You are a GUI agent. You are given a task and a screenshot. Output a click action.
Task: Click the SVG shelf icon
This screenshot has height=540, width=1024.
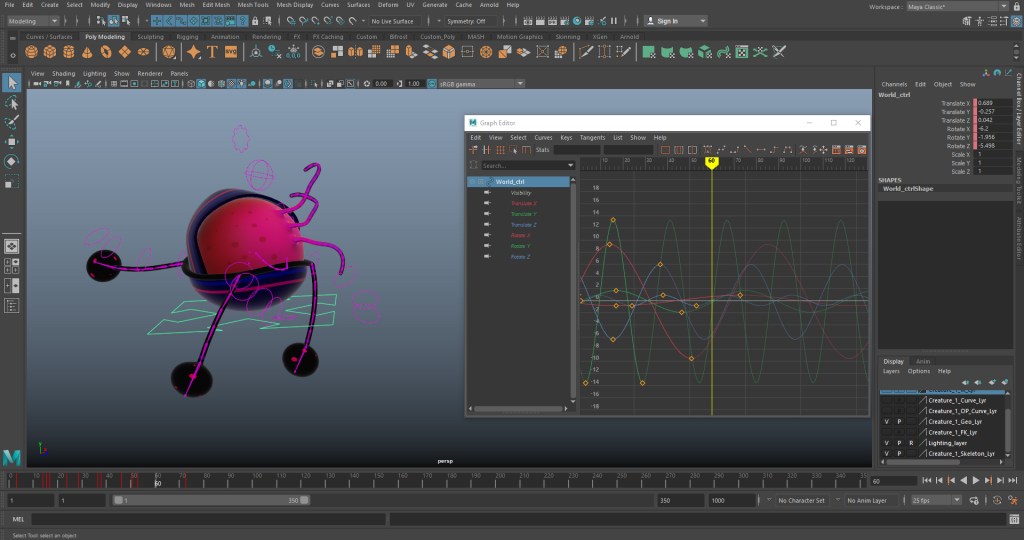click(x=231, y=52)
